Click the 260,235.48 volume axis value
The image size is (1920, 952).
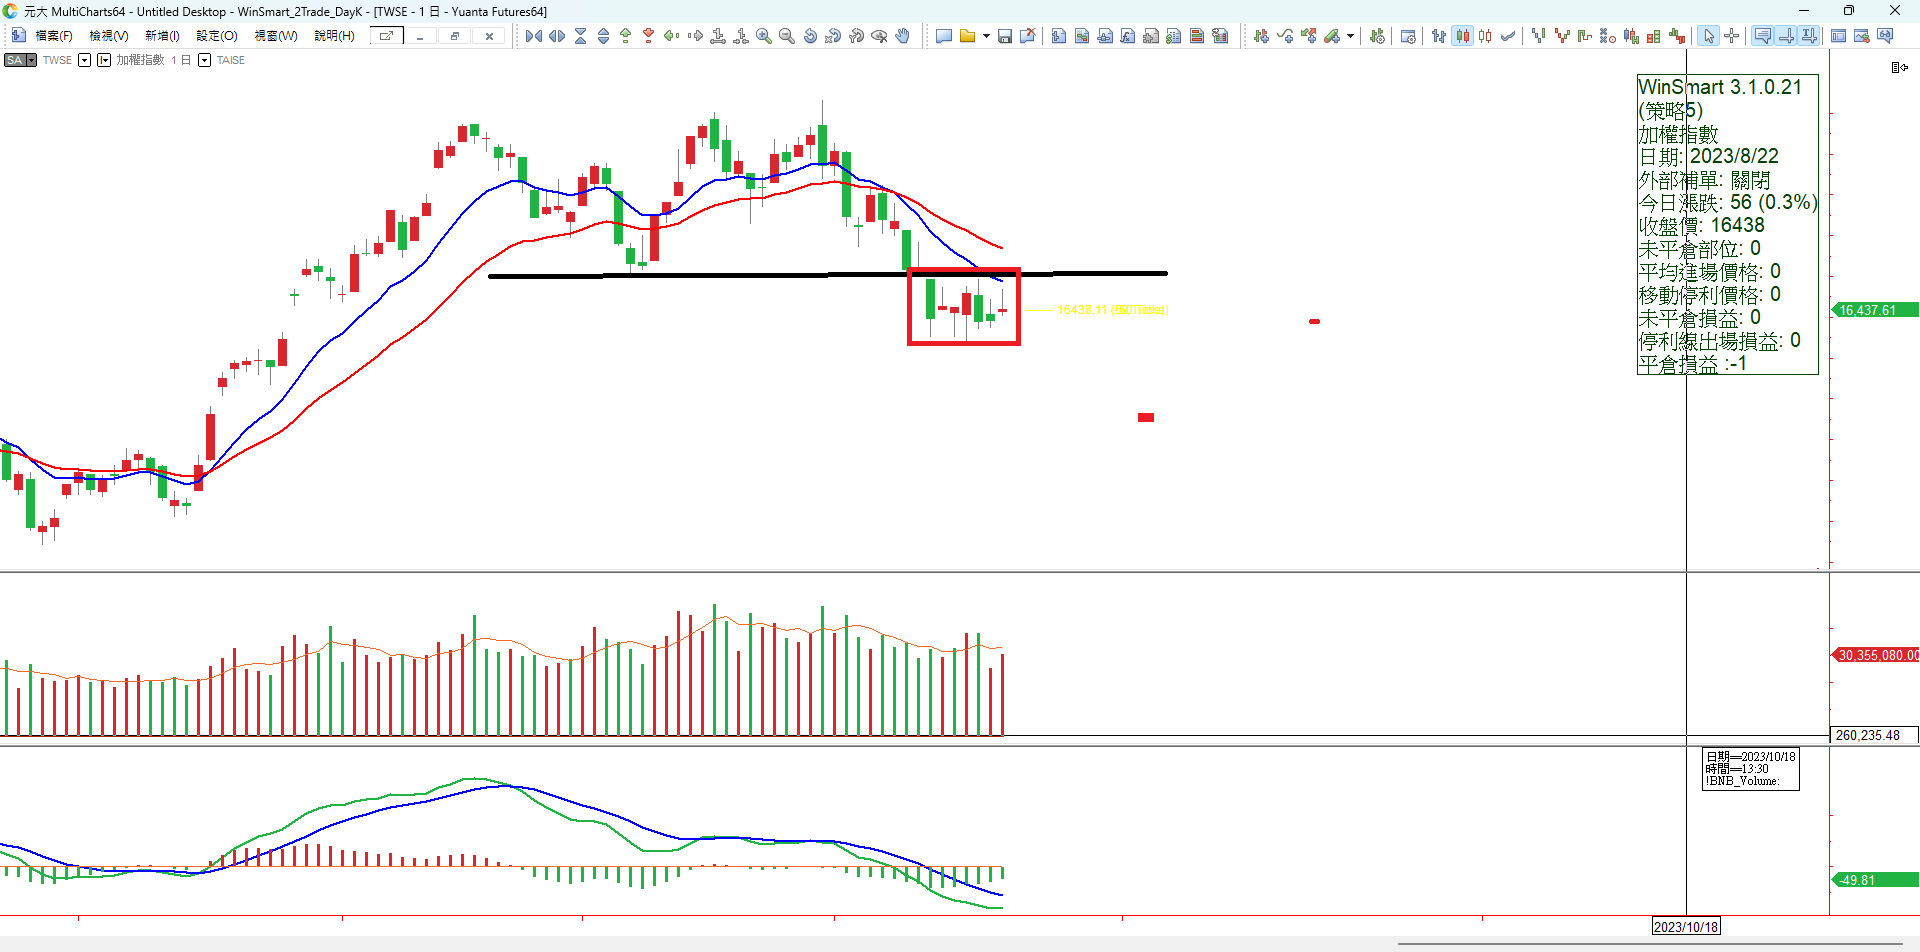[x=1874, y=735]
